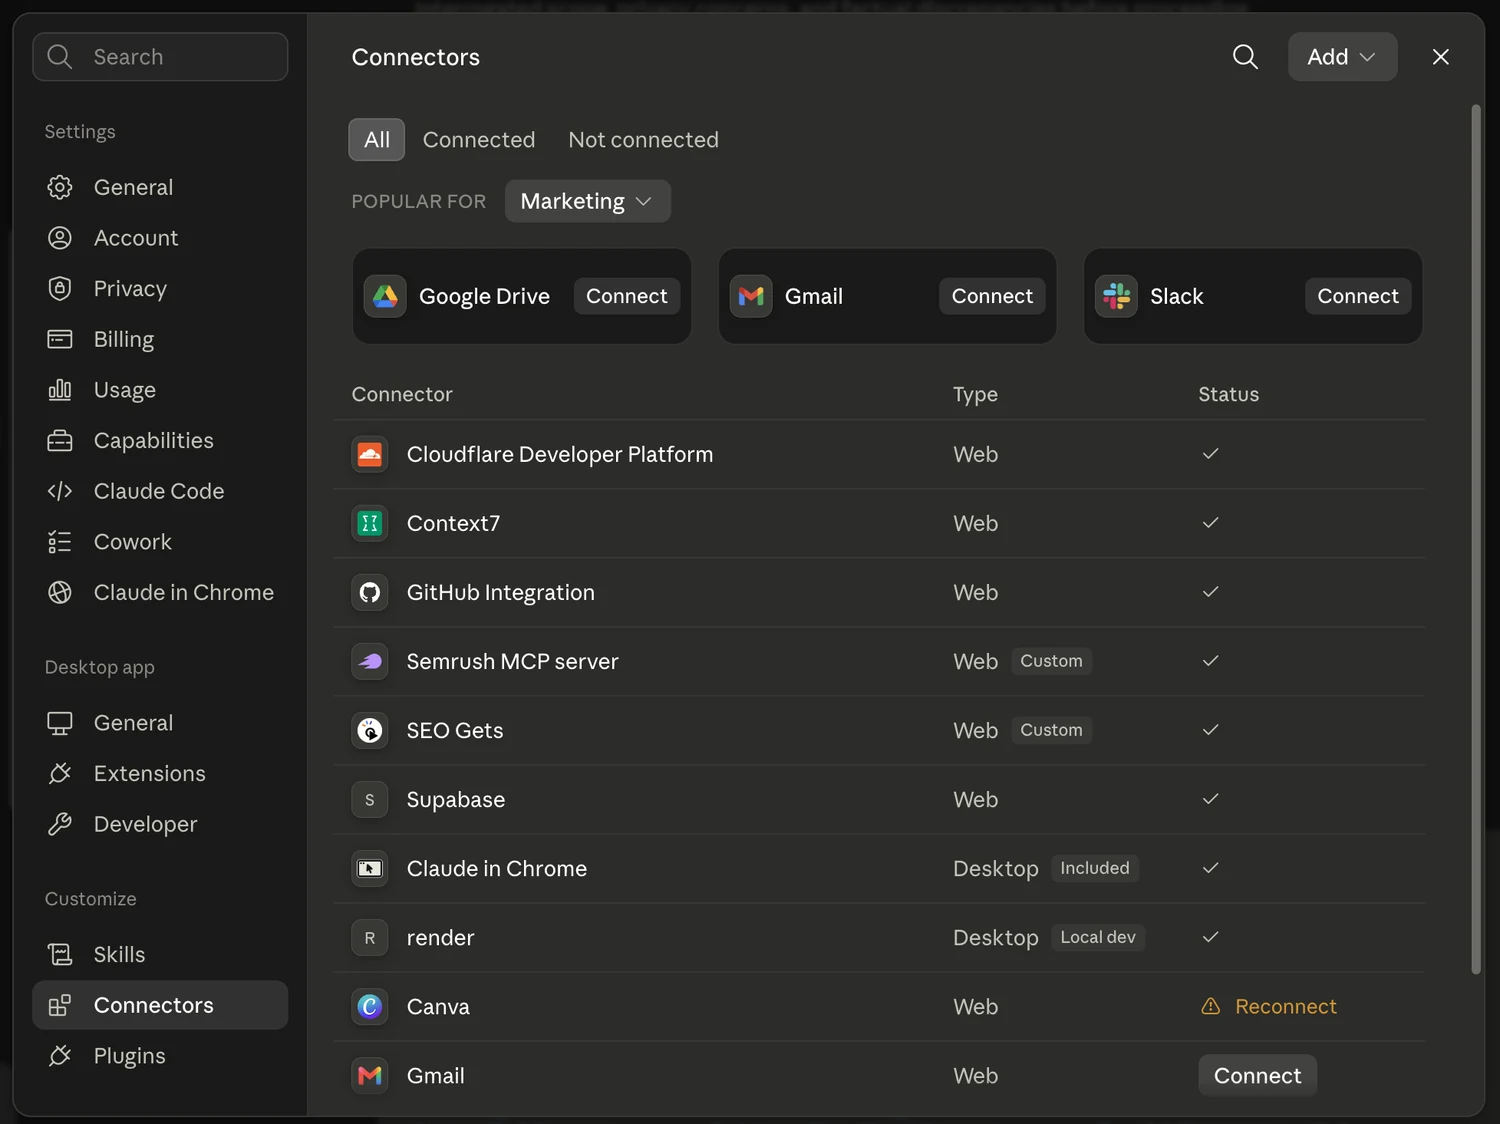Open the Capabilities settings page

[x=160, y=440]
